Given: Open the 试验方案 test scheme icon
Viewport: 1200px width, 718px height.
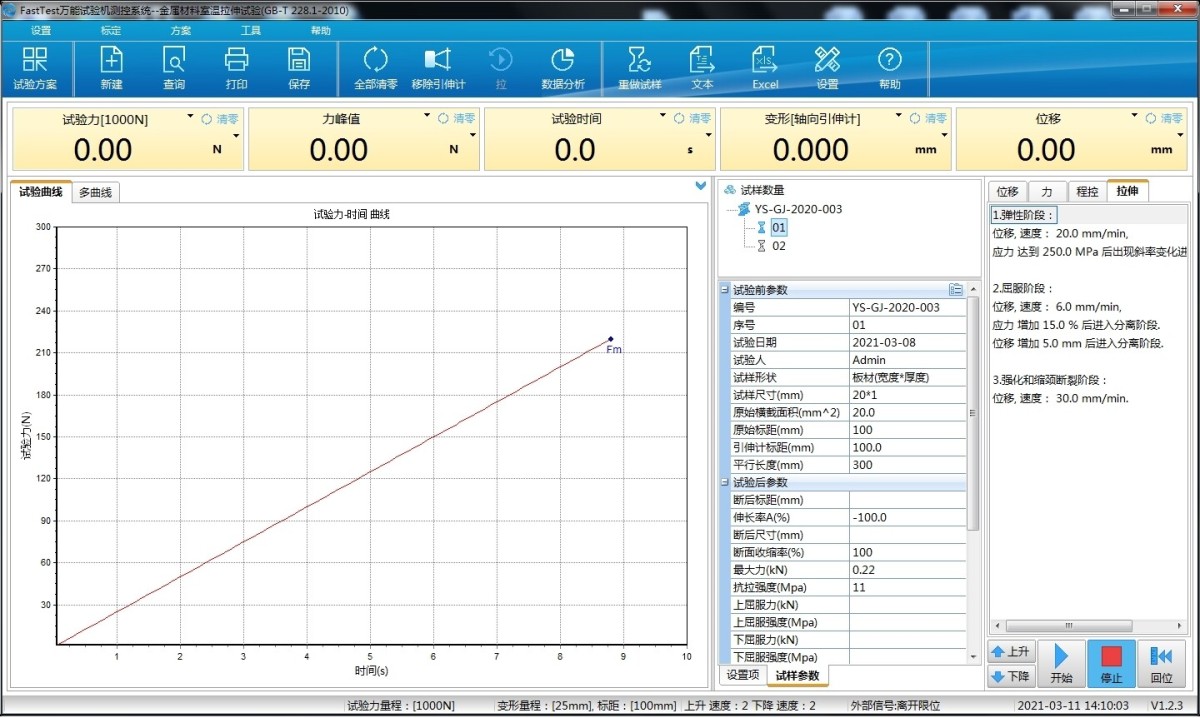Looking at the screenshot, I should click(x=35, y=68).
